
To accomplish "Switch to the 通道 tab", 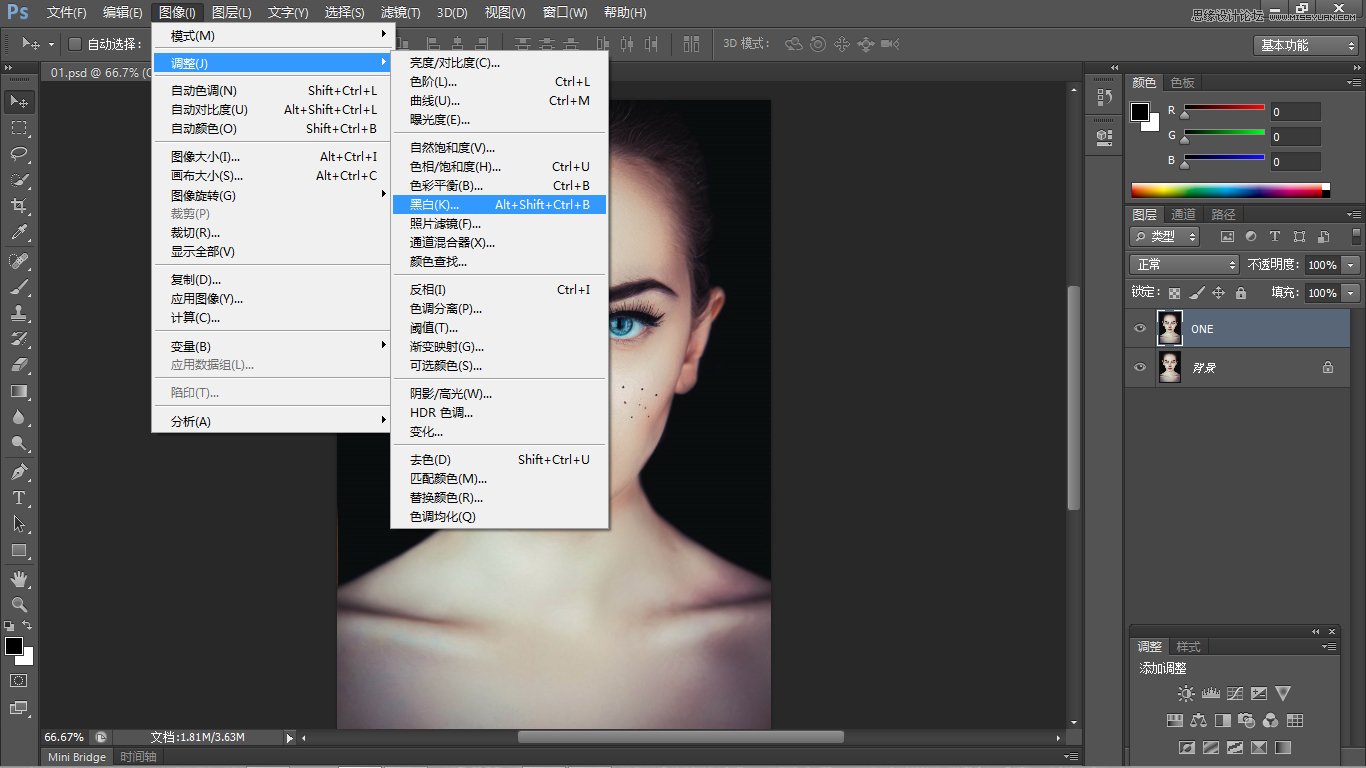I will [1185, 213].
